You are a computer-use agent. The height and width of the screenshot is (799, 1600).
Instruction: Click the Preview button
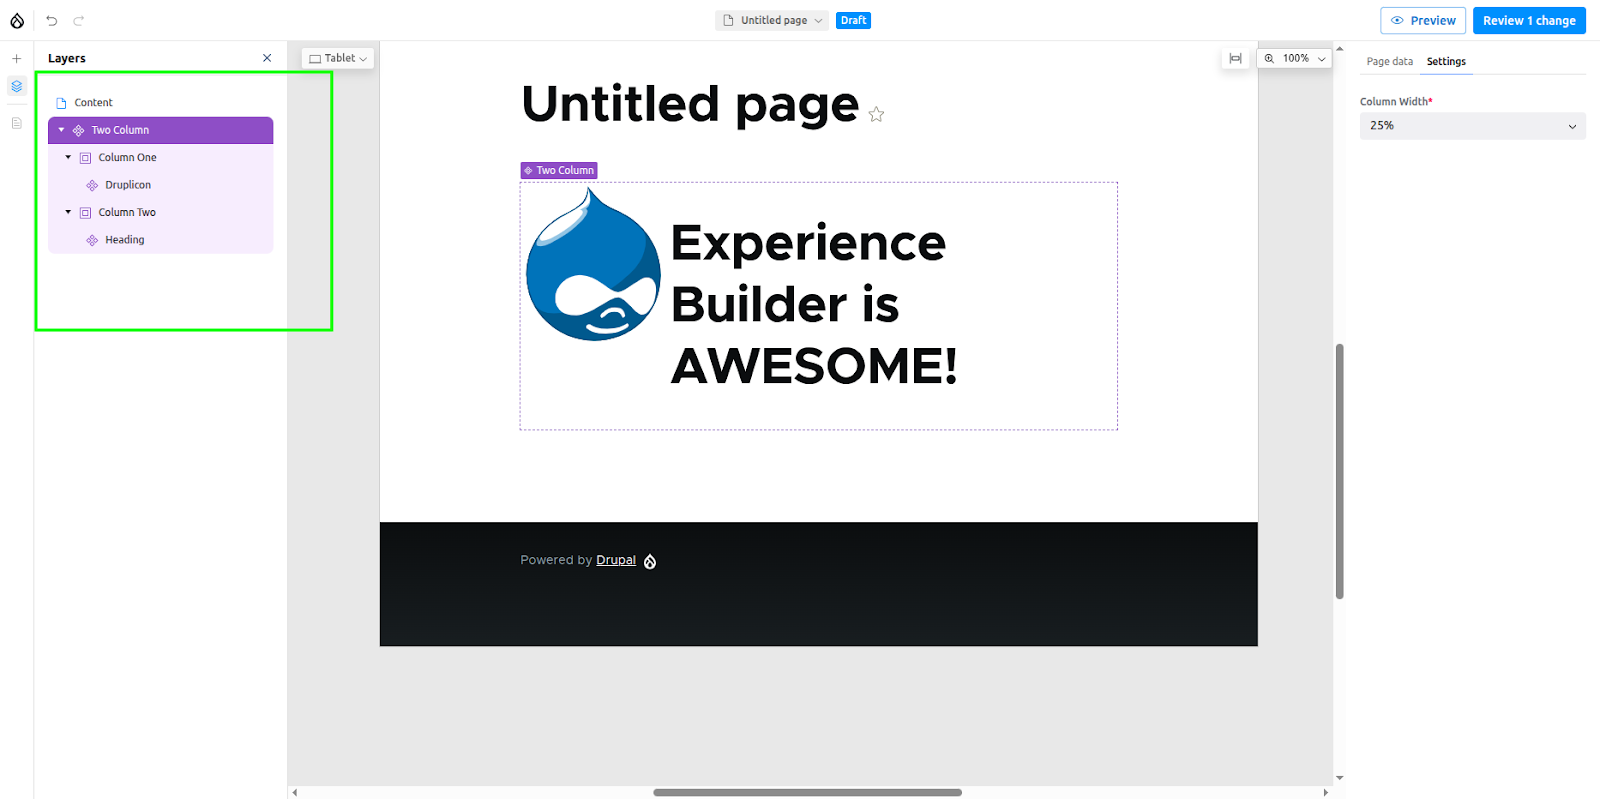(x=1423, y=20)
